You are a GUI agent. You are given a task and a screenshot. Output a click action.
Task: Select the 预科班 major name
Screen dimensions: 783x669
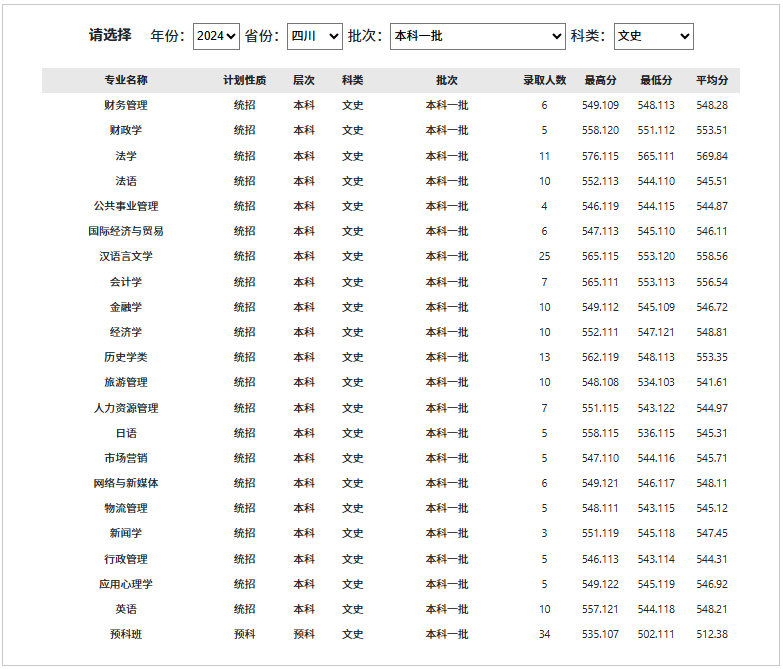[x=126, y=635]
